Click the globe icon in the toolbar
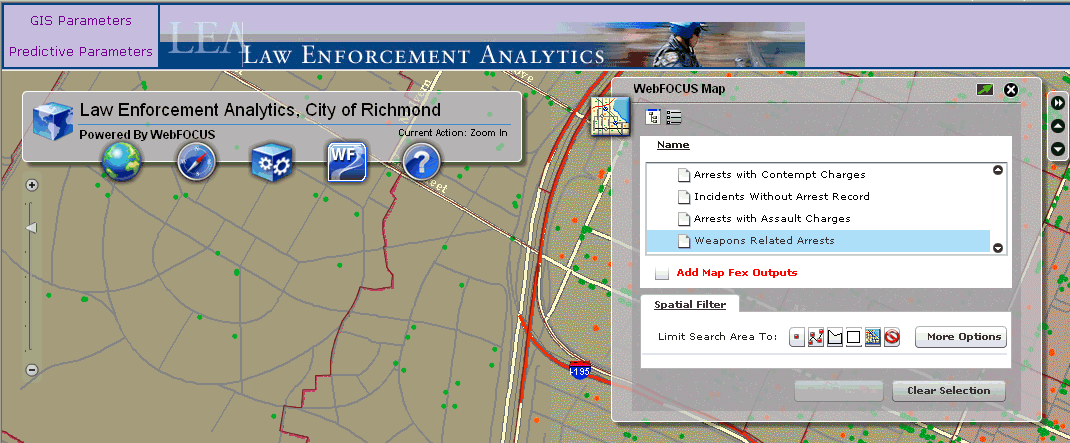Image resolution: width=1070 pixels, height=443 pixels. 121,161
